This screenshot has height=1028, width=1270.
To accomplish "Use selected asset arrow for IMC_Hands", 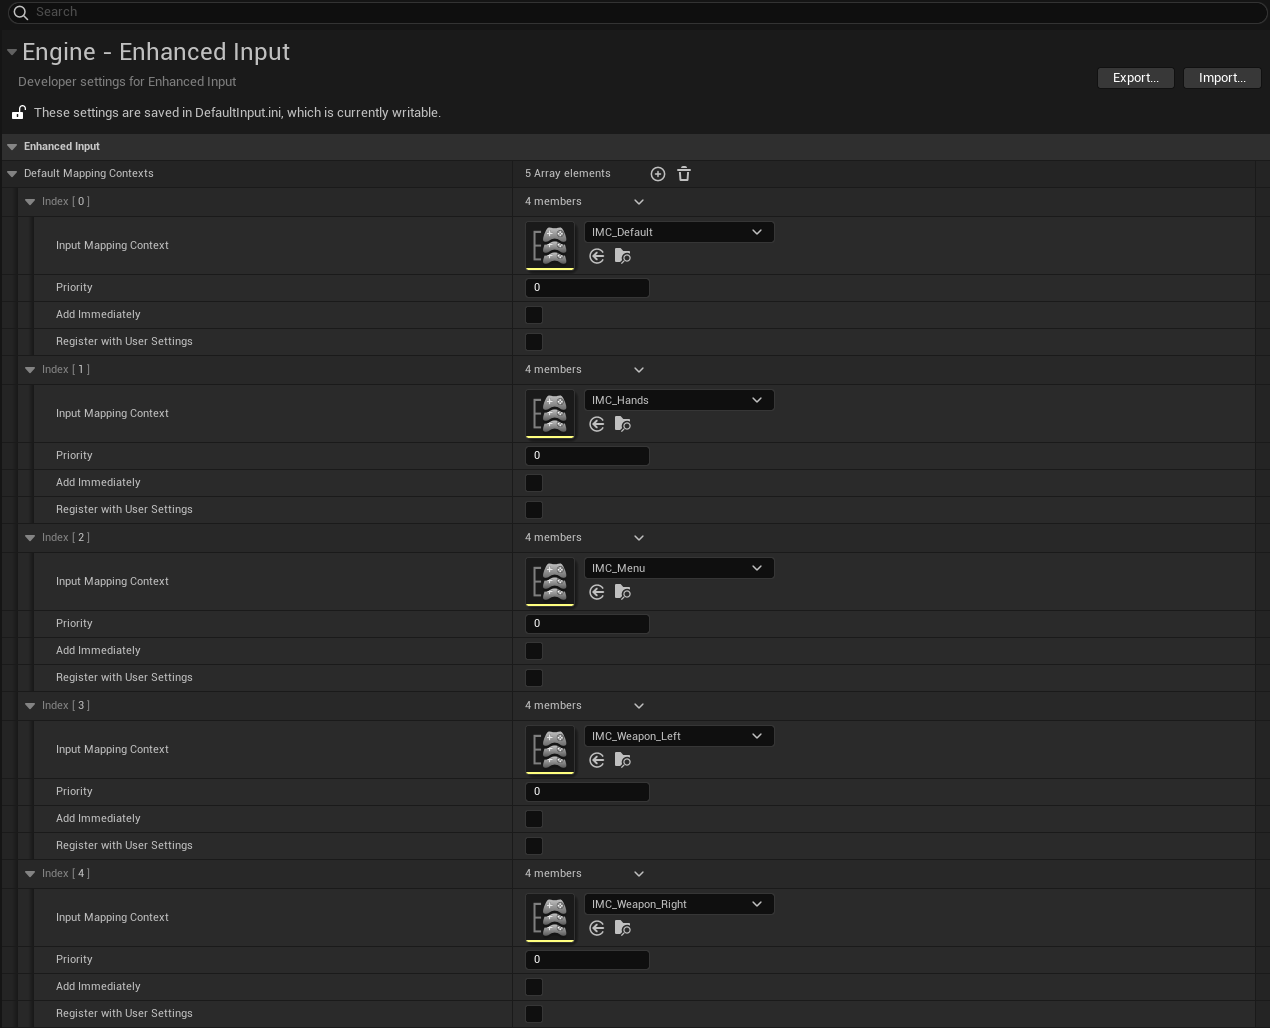I will [x=597, y=425].
